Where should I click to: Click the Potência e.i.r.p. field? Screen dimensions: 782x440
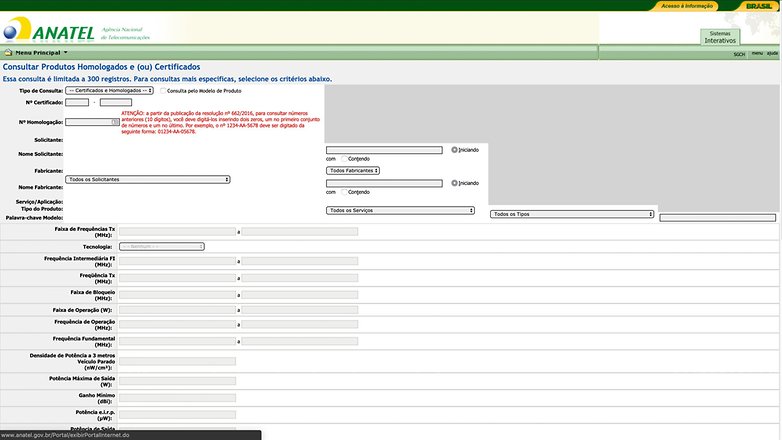178,415
